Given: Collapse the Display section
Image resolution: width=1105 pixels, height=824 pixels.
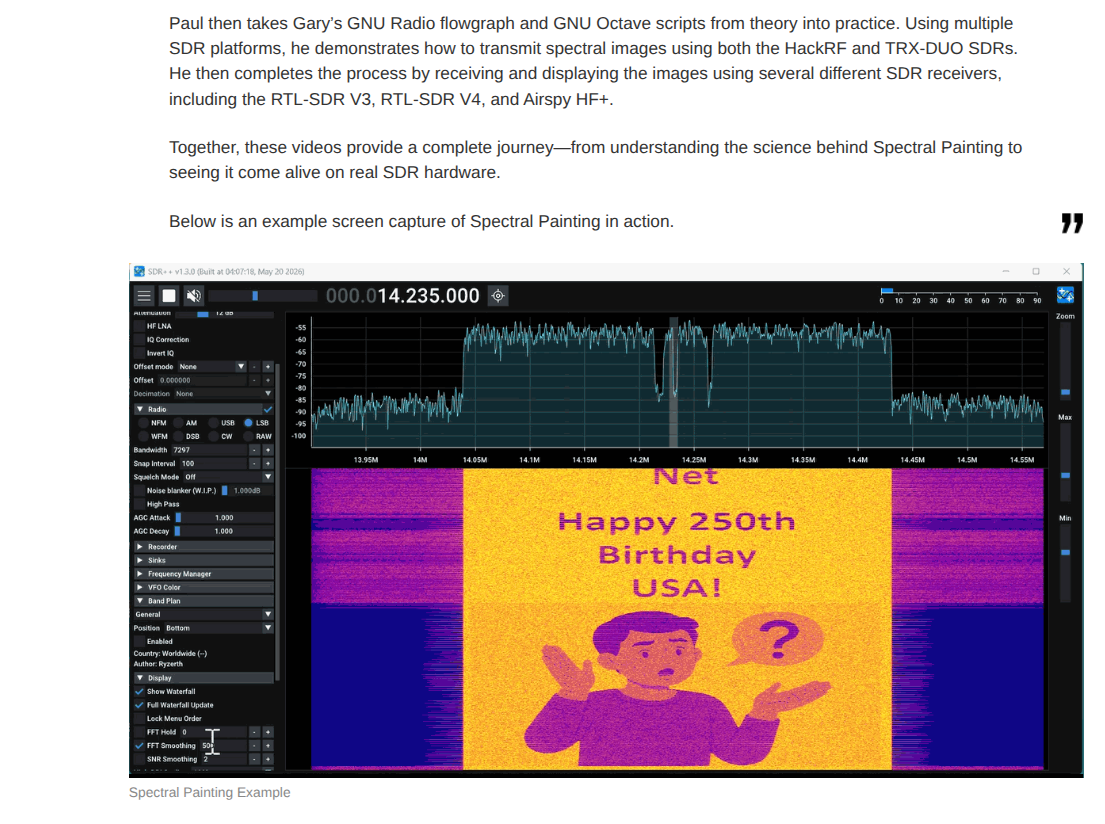Looking at the screenshot, I should pyautogui.click(x=204, y=678).
